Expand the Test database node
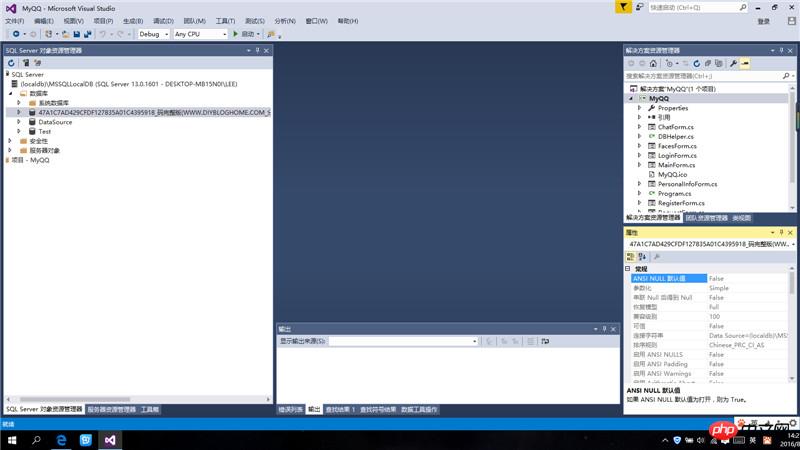 tap(19, 131)
